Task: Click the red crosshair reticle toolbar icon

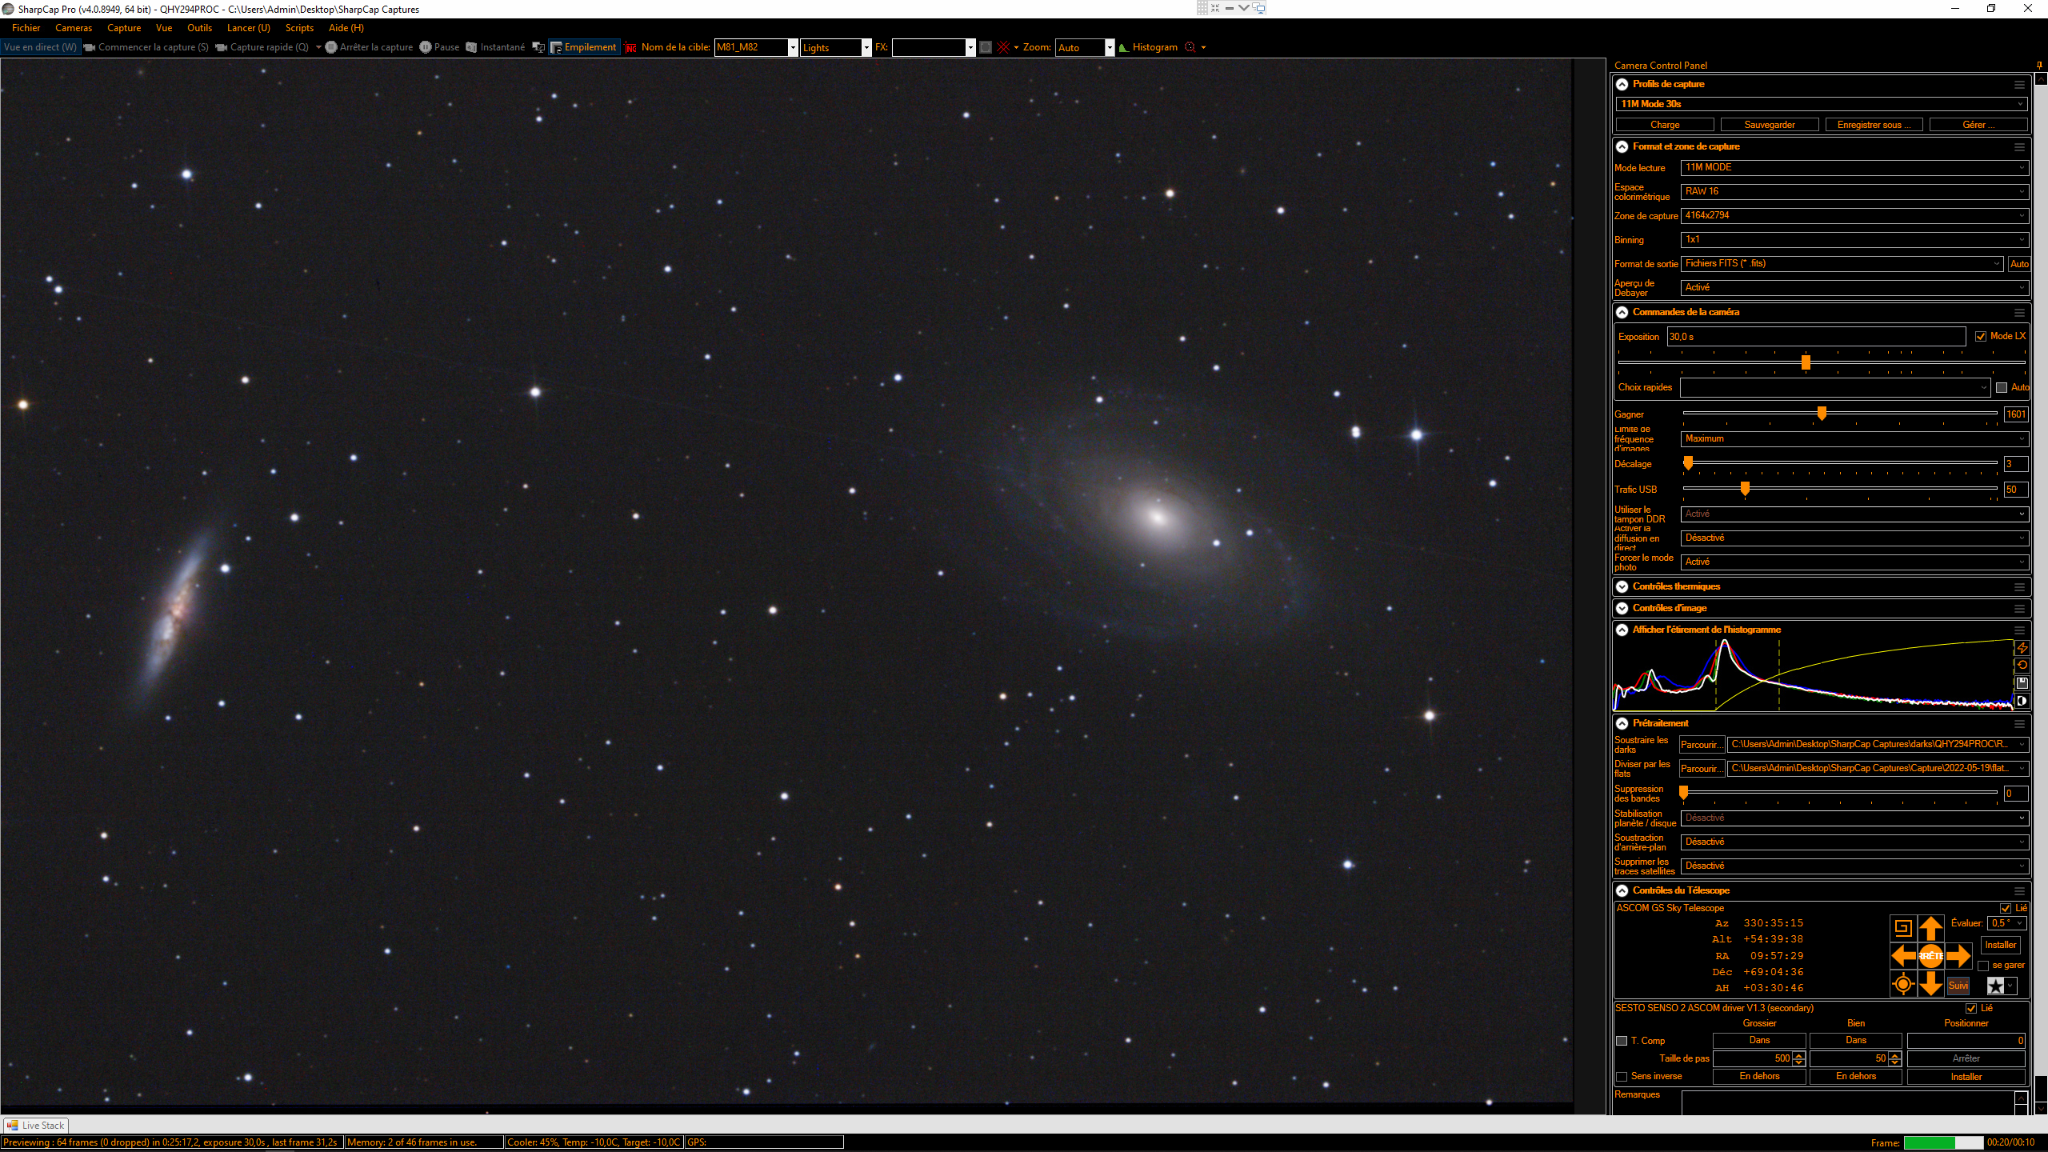Action: tap(1004, 47)
